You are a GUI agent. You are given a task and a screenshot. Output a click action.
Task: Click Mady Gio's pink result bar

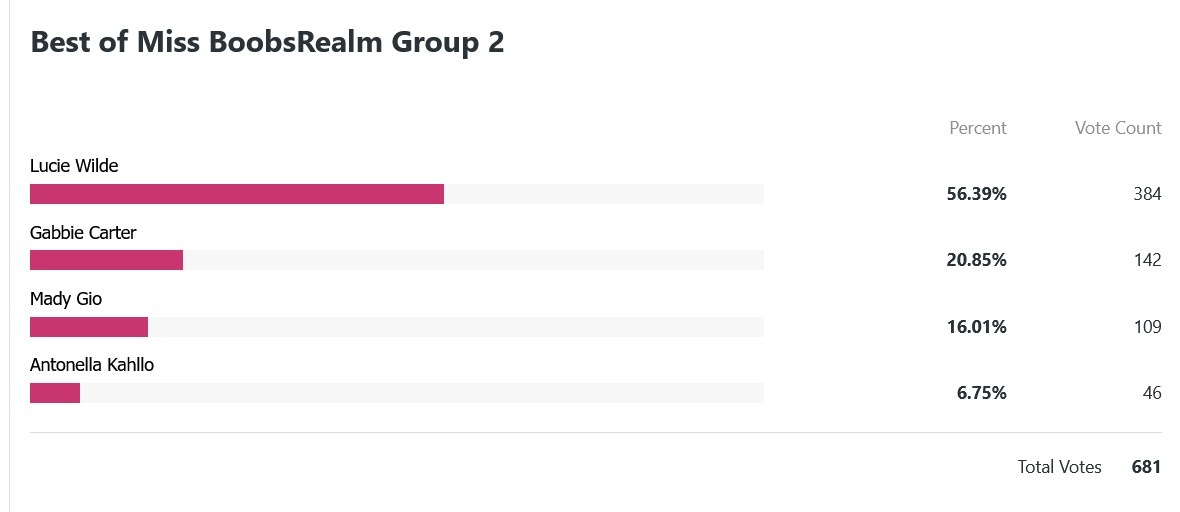click(x=89, y=327)
